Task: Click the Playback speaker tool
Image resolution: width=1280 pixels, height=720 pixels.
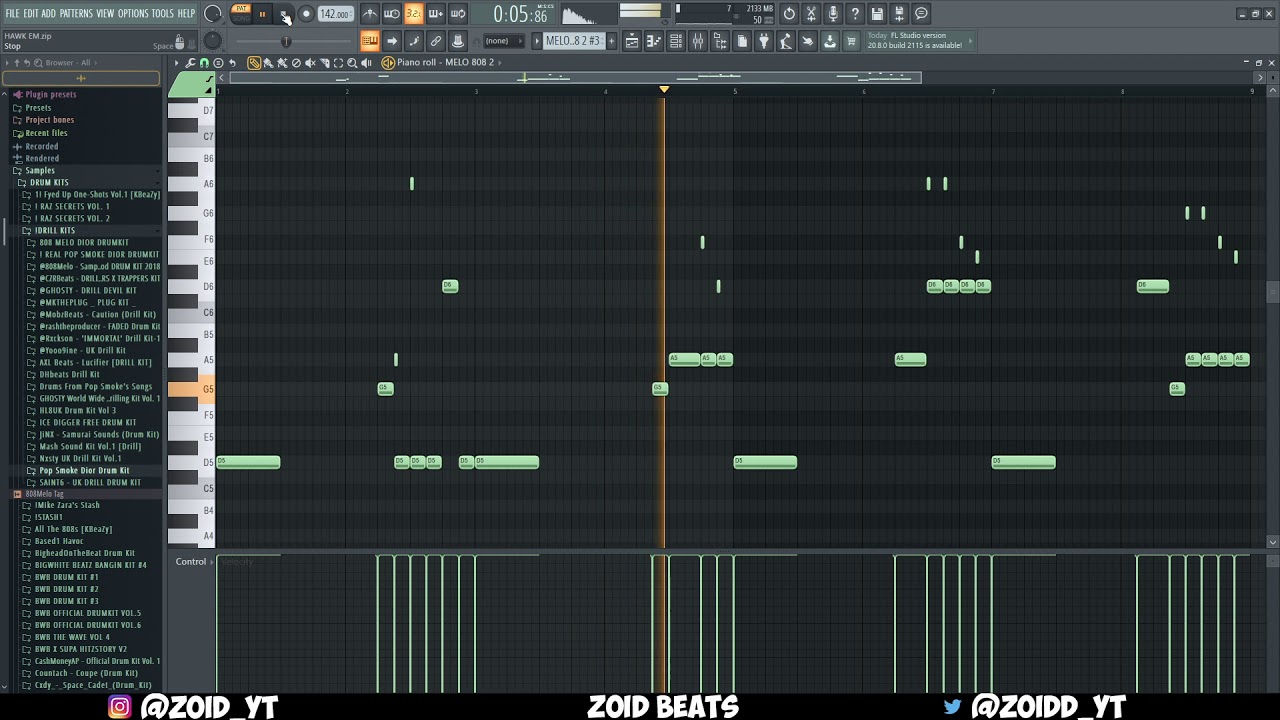Action: (x=366, y=62)
